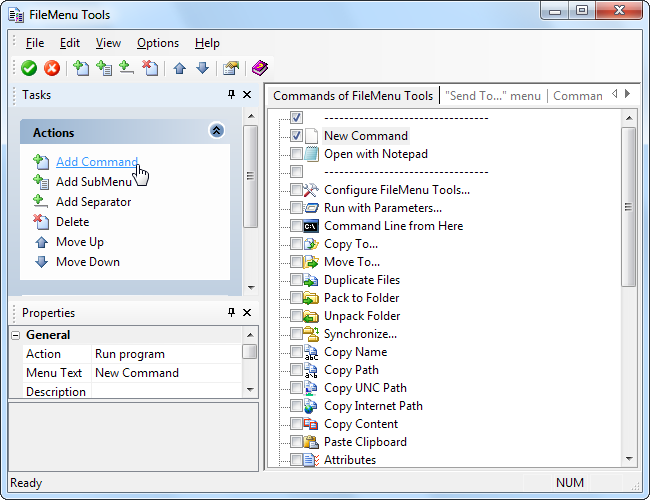Close the Properties panel
The height and width of the screenshot is (500, 650).
click(x=247, y=313)
